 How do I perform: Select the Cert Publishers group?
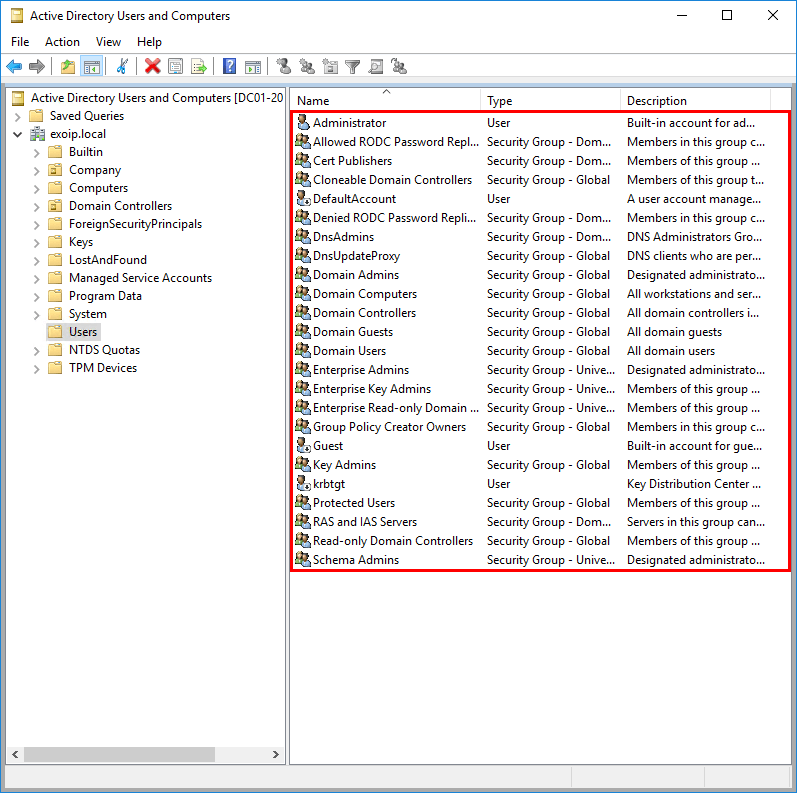pos(352,161)
